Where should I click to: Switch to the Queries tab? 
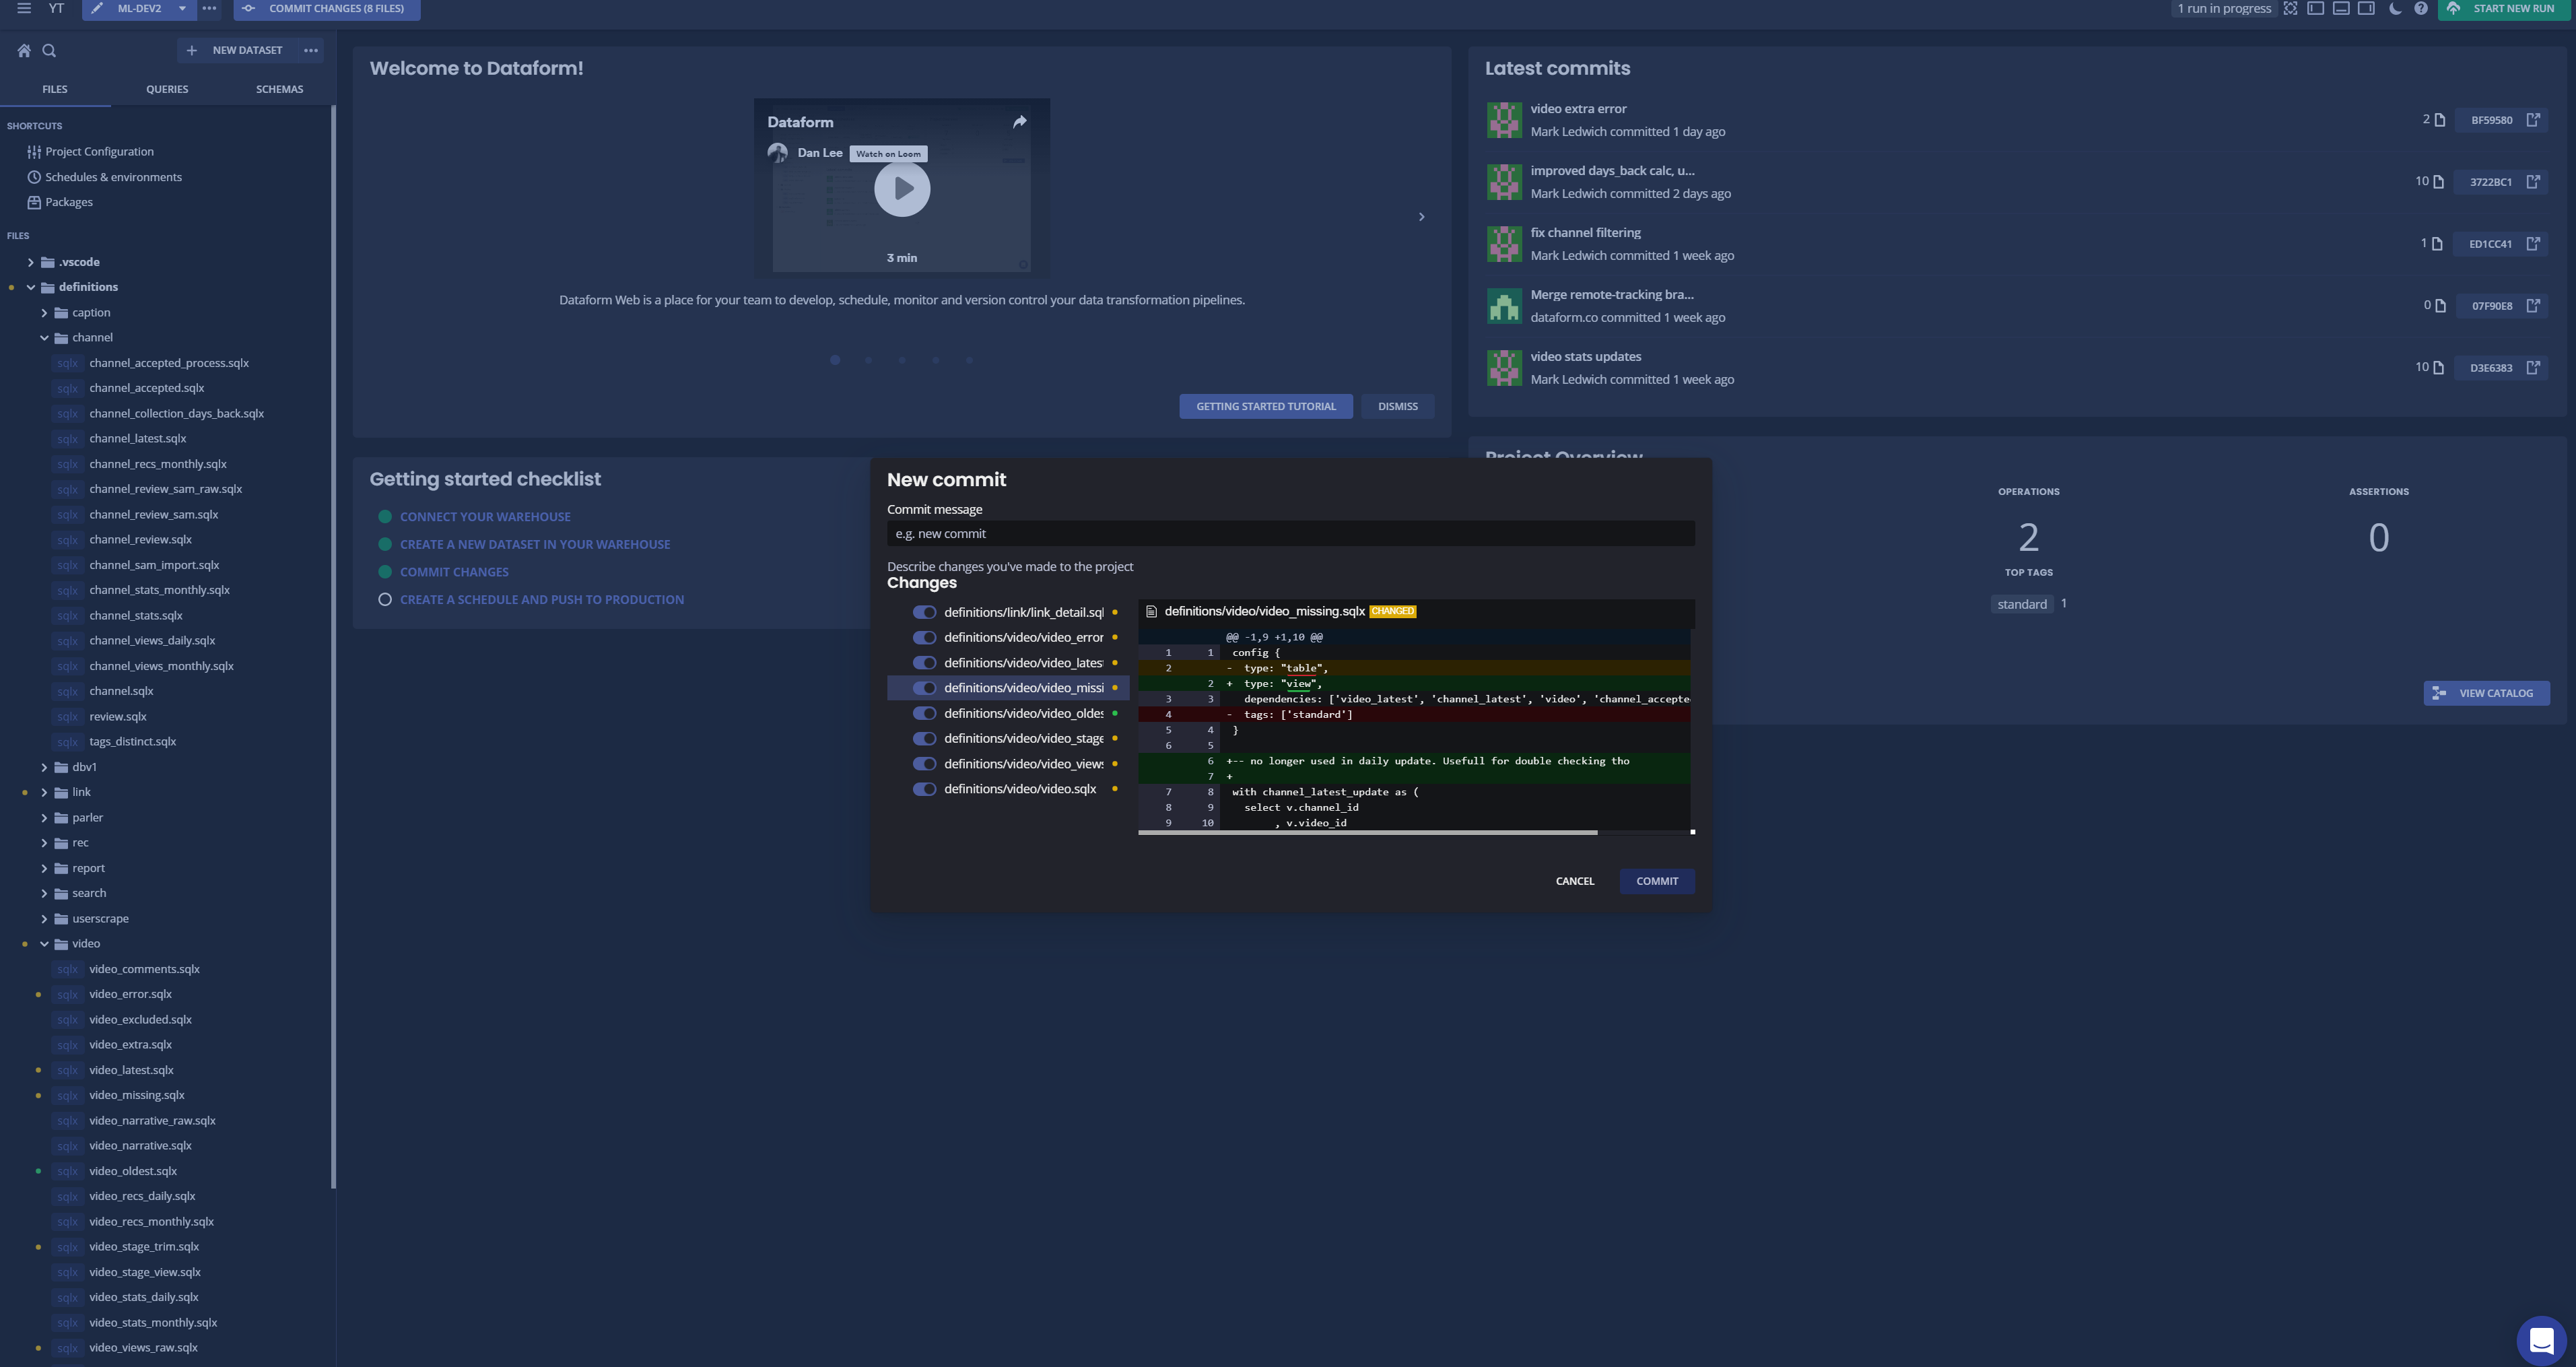point(167,89)
